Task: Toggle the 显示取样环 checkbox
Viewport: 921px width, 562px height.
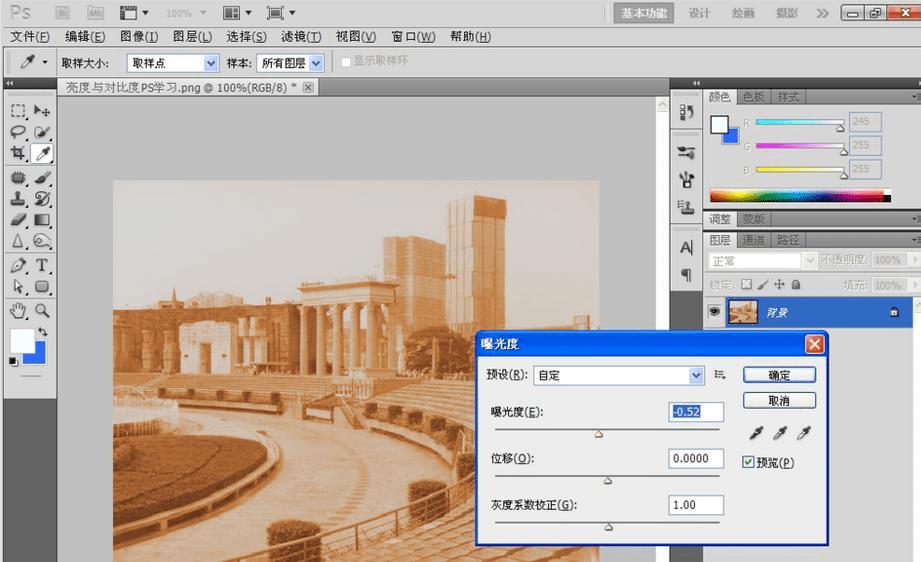Action: click(x=346, y=62)
